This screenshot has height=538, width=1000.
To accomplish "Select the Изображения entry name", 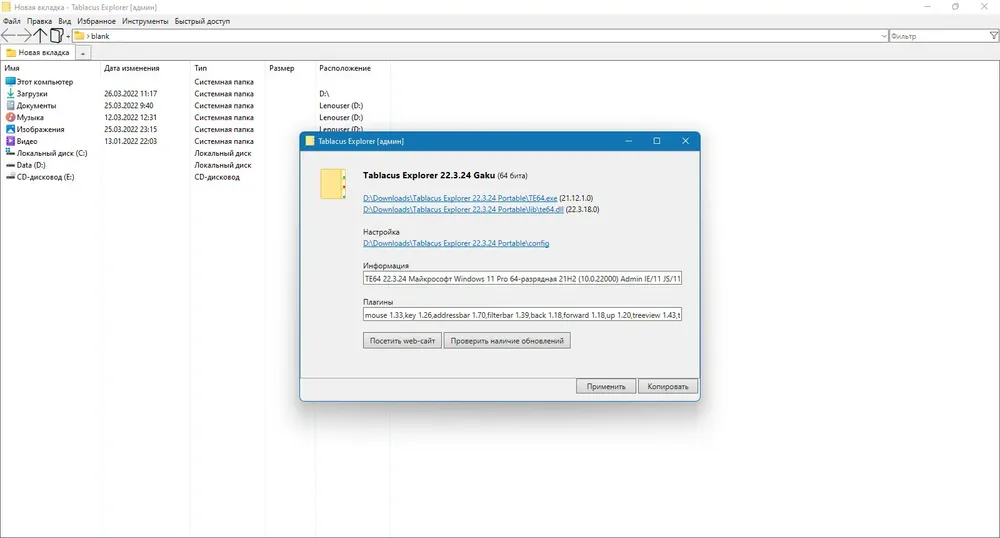I will 40,129.
